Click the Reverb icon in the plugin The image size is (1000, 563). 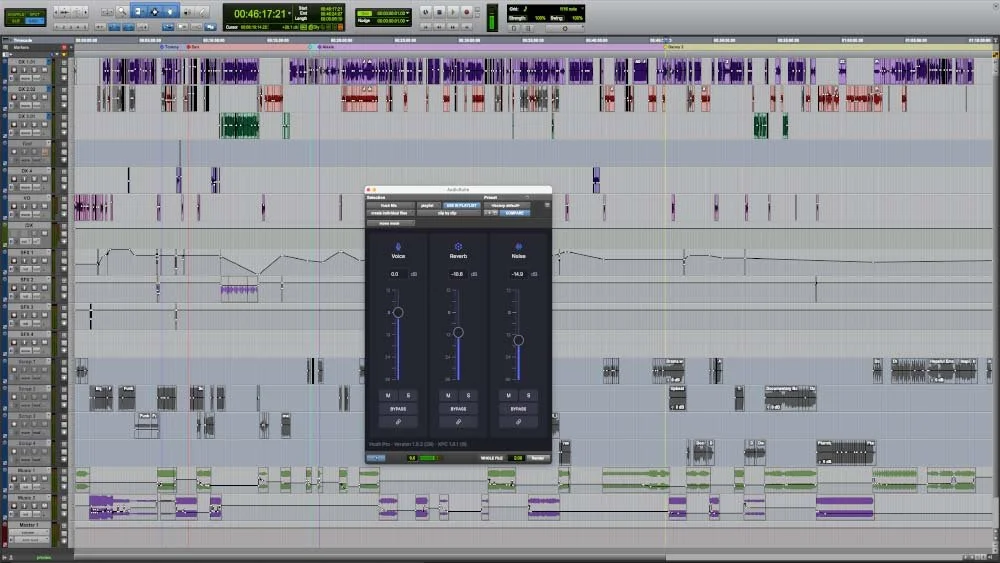point(458,246)
